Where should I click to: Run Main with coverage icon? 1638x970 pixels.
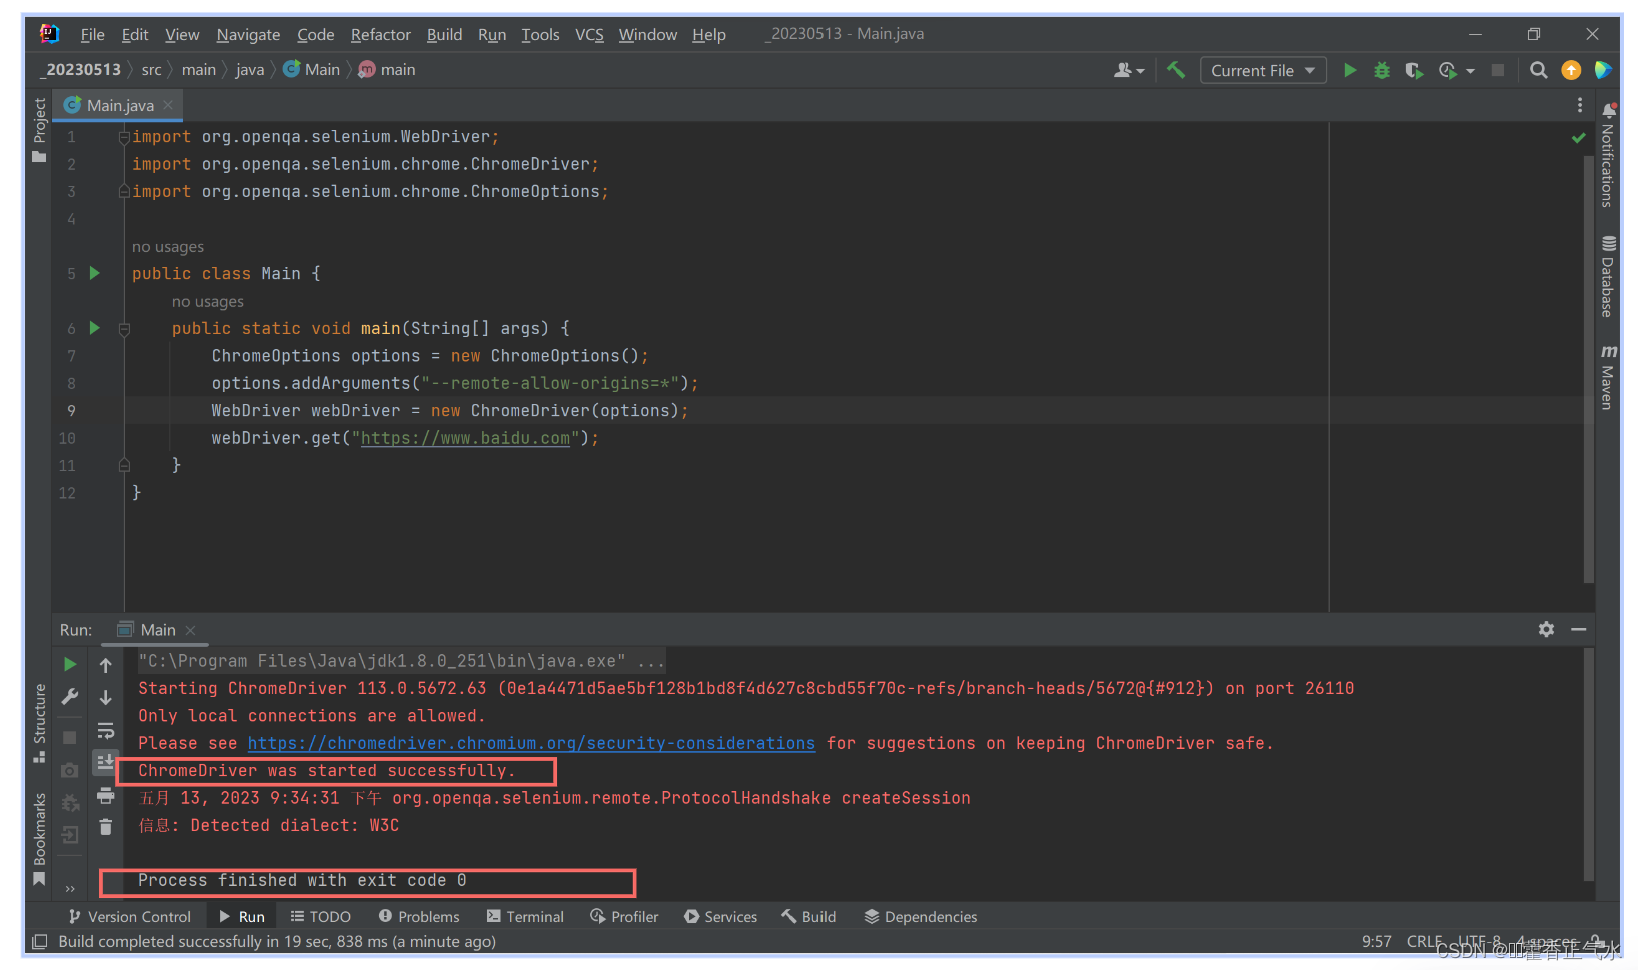[1413, 70]
